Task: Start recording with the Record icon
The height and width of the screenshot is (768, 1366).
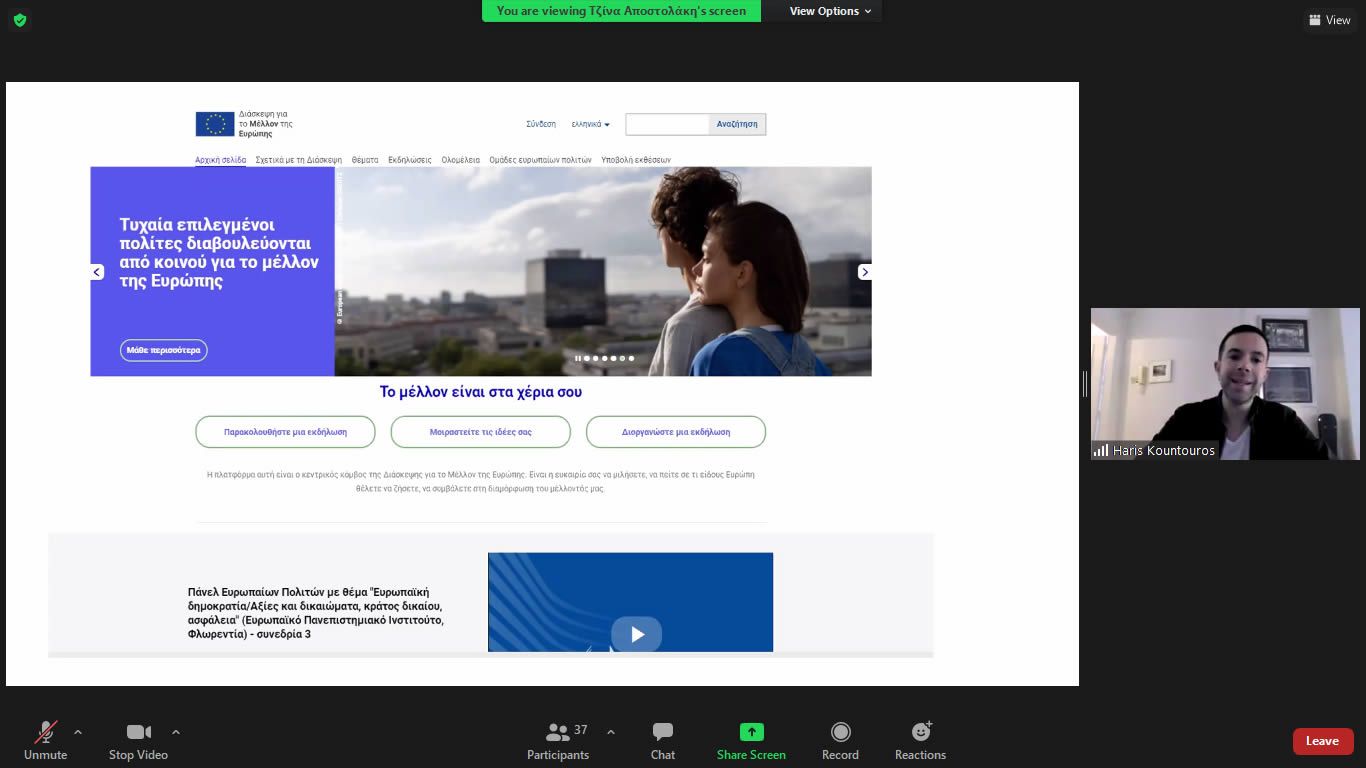Action: pyautogui.click(x=840, y=732)
